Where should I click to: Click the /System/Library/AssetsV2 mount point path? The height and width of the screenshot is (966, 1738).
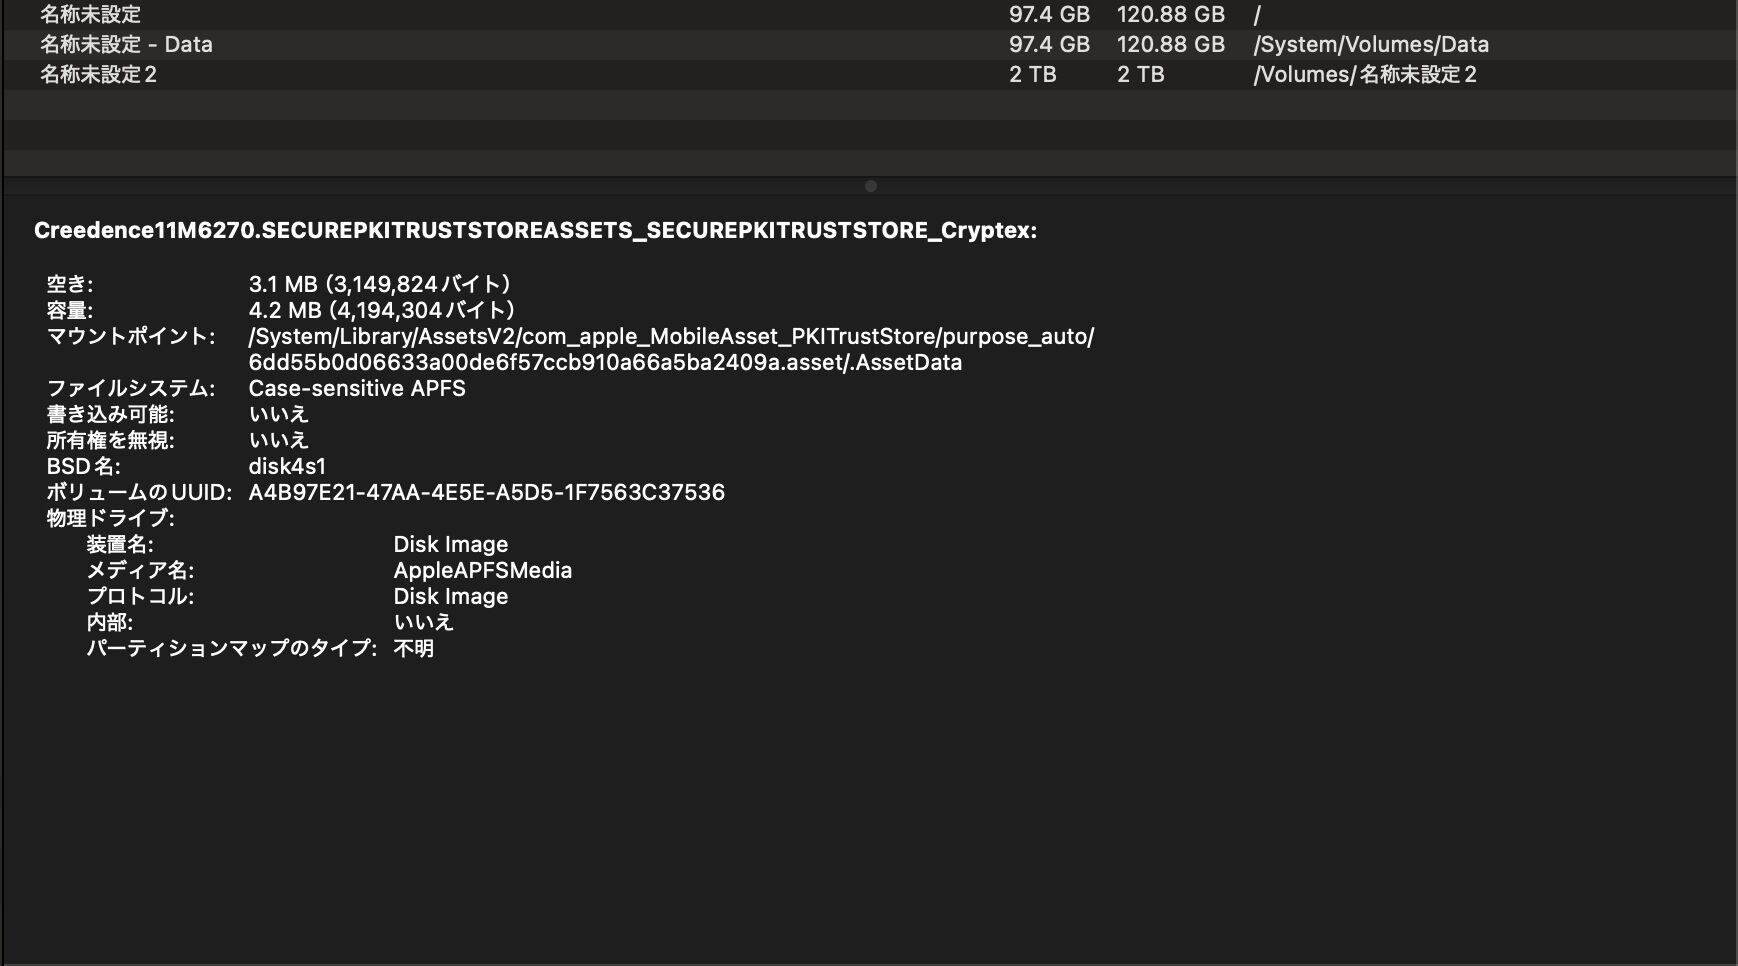pyautogui.click(x=671, y=337)
